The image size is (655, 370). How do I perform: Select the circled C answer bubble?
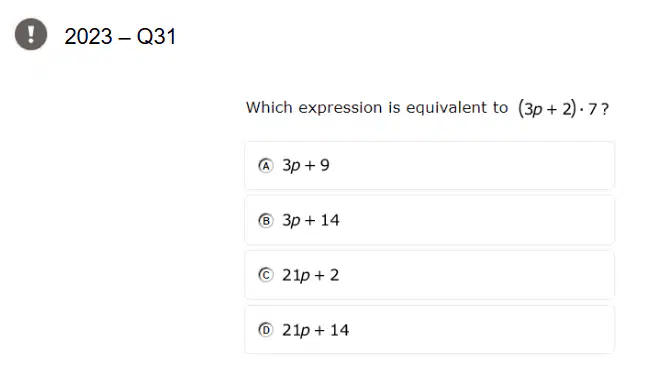coord(266,275)
